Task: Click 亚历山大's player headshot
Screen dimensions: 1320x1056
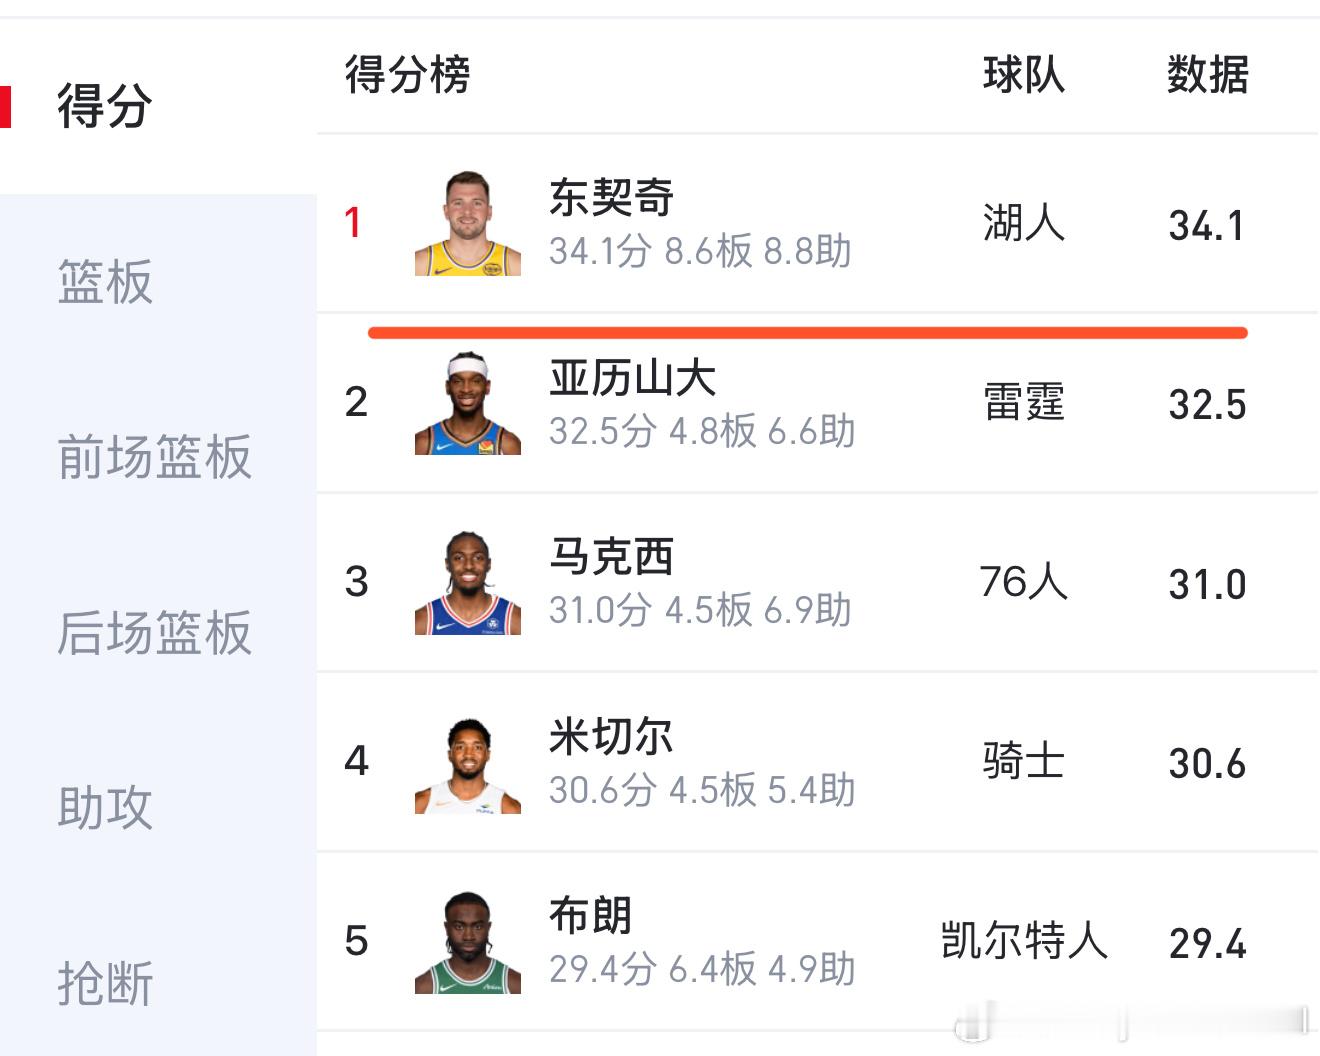Action: click(468, 404)
